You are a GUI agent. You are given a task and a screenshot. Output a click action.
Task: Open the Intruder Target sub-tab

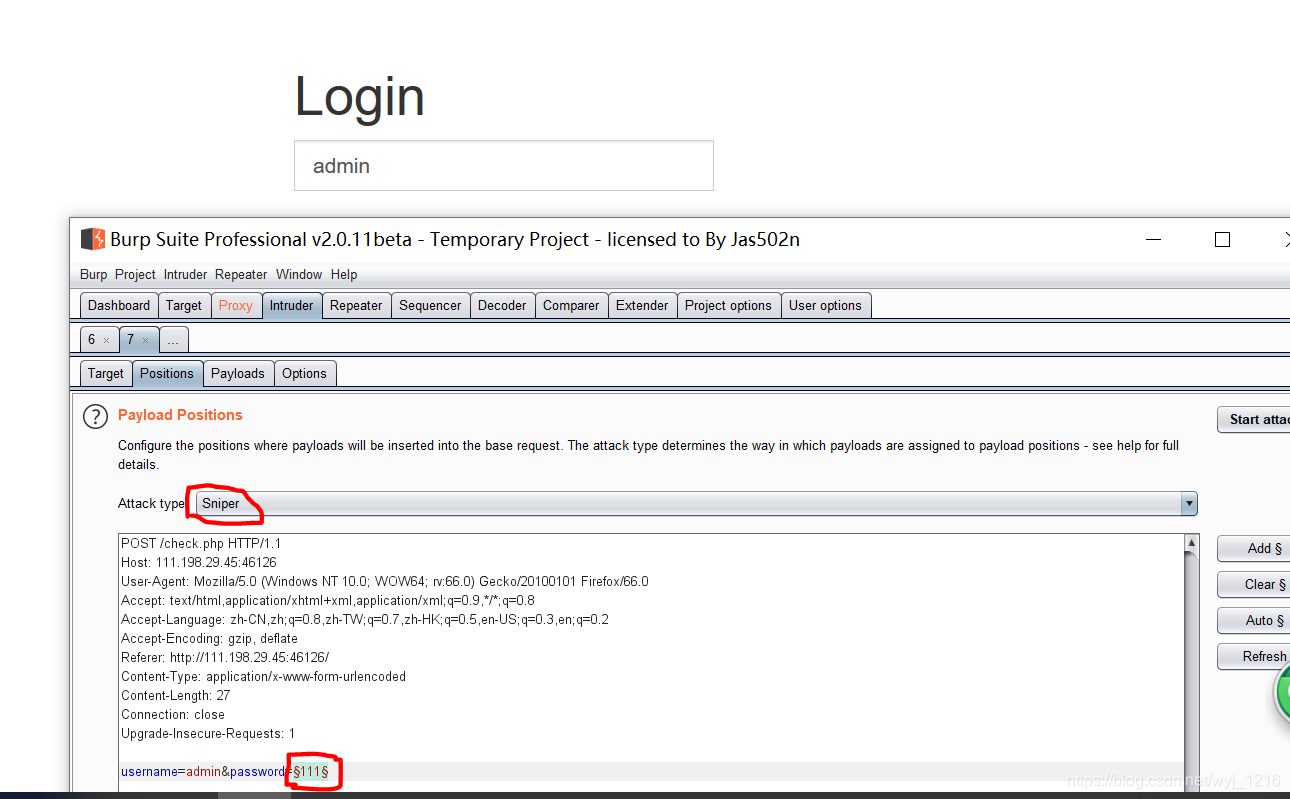106,373
